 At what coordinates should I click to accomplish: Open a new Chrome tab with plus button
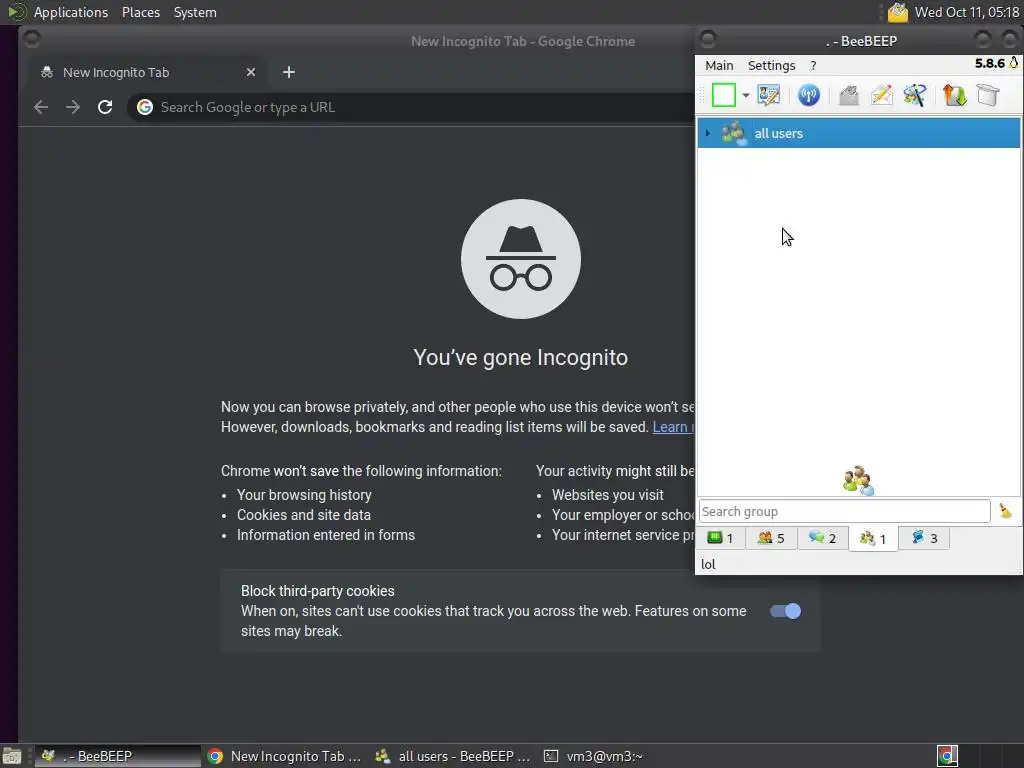[x=289, y=72]
